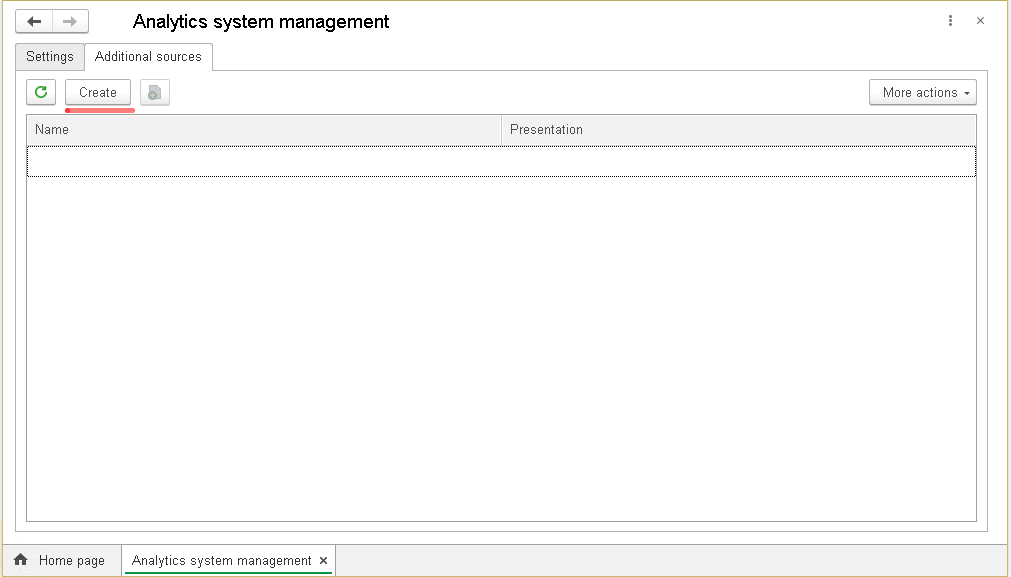Viewport: 1011px width, 577px height.
Task: Activate the Analytics system management bottom tab
Action: tap(221, 561)
